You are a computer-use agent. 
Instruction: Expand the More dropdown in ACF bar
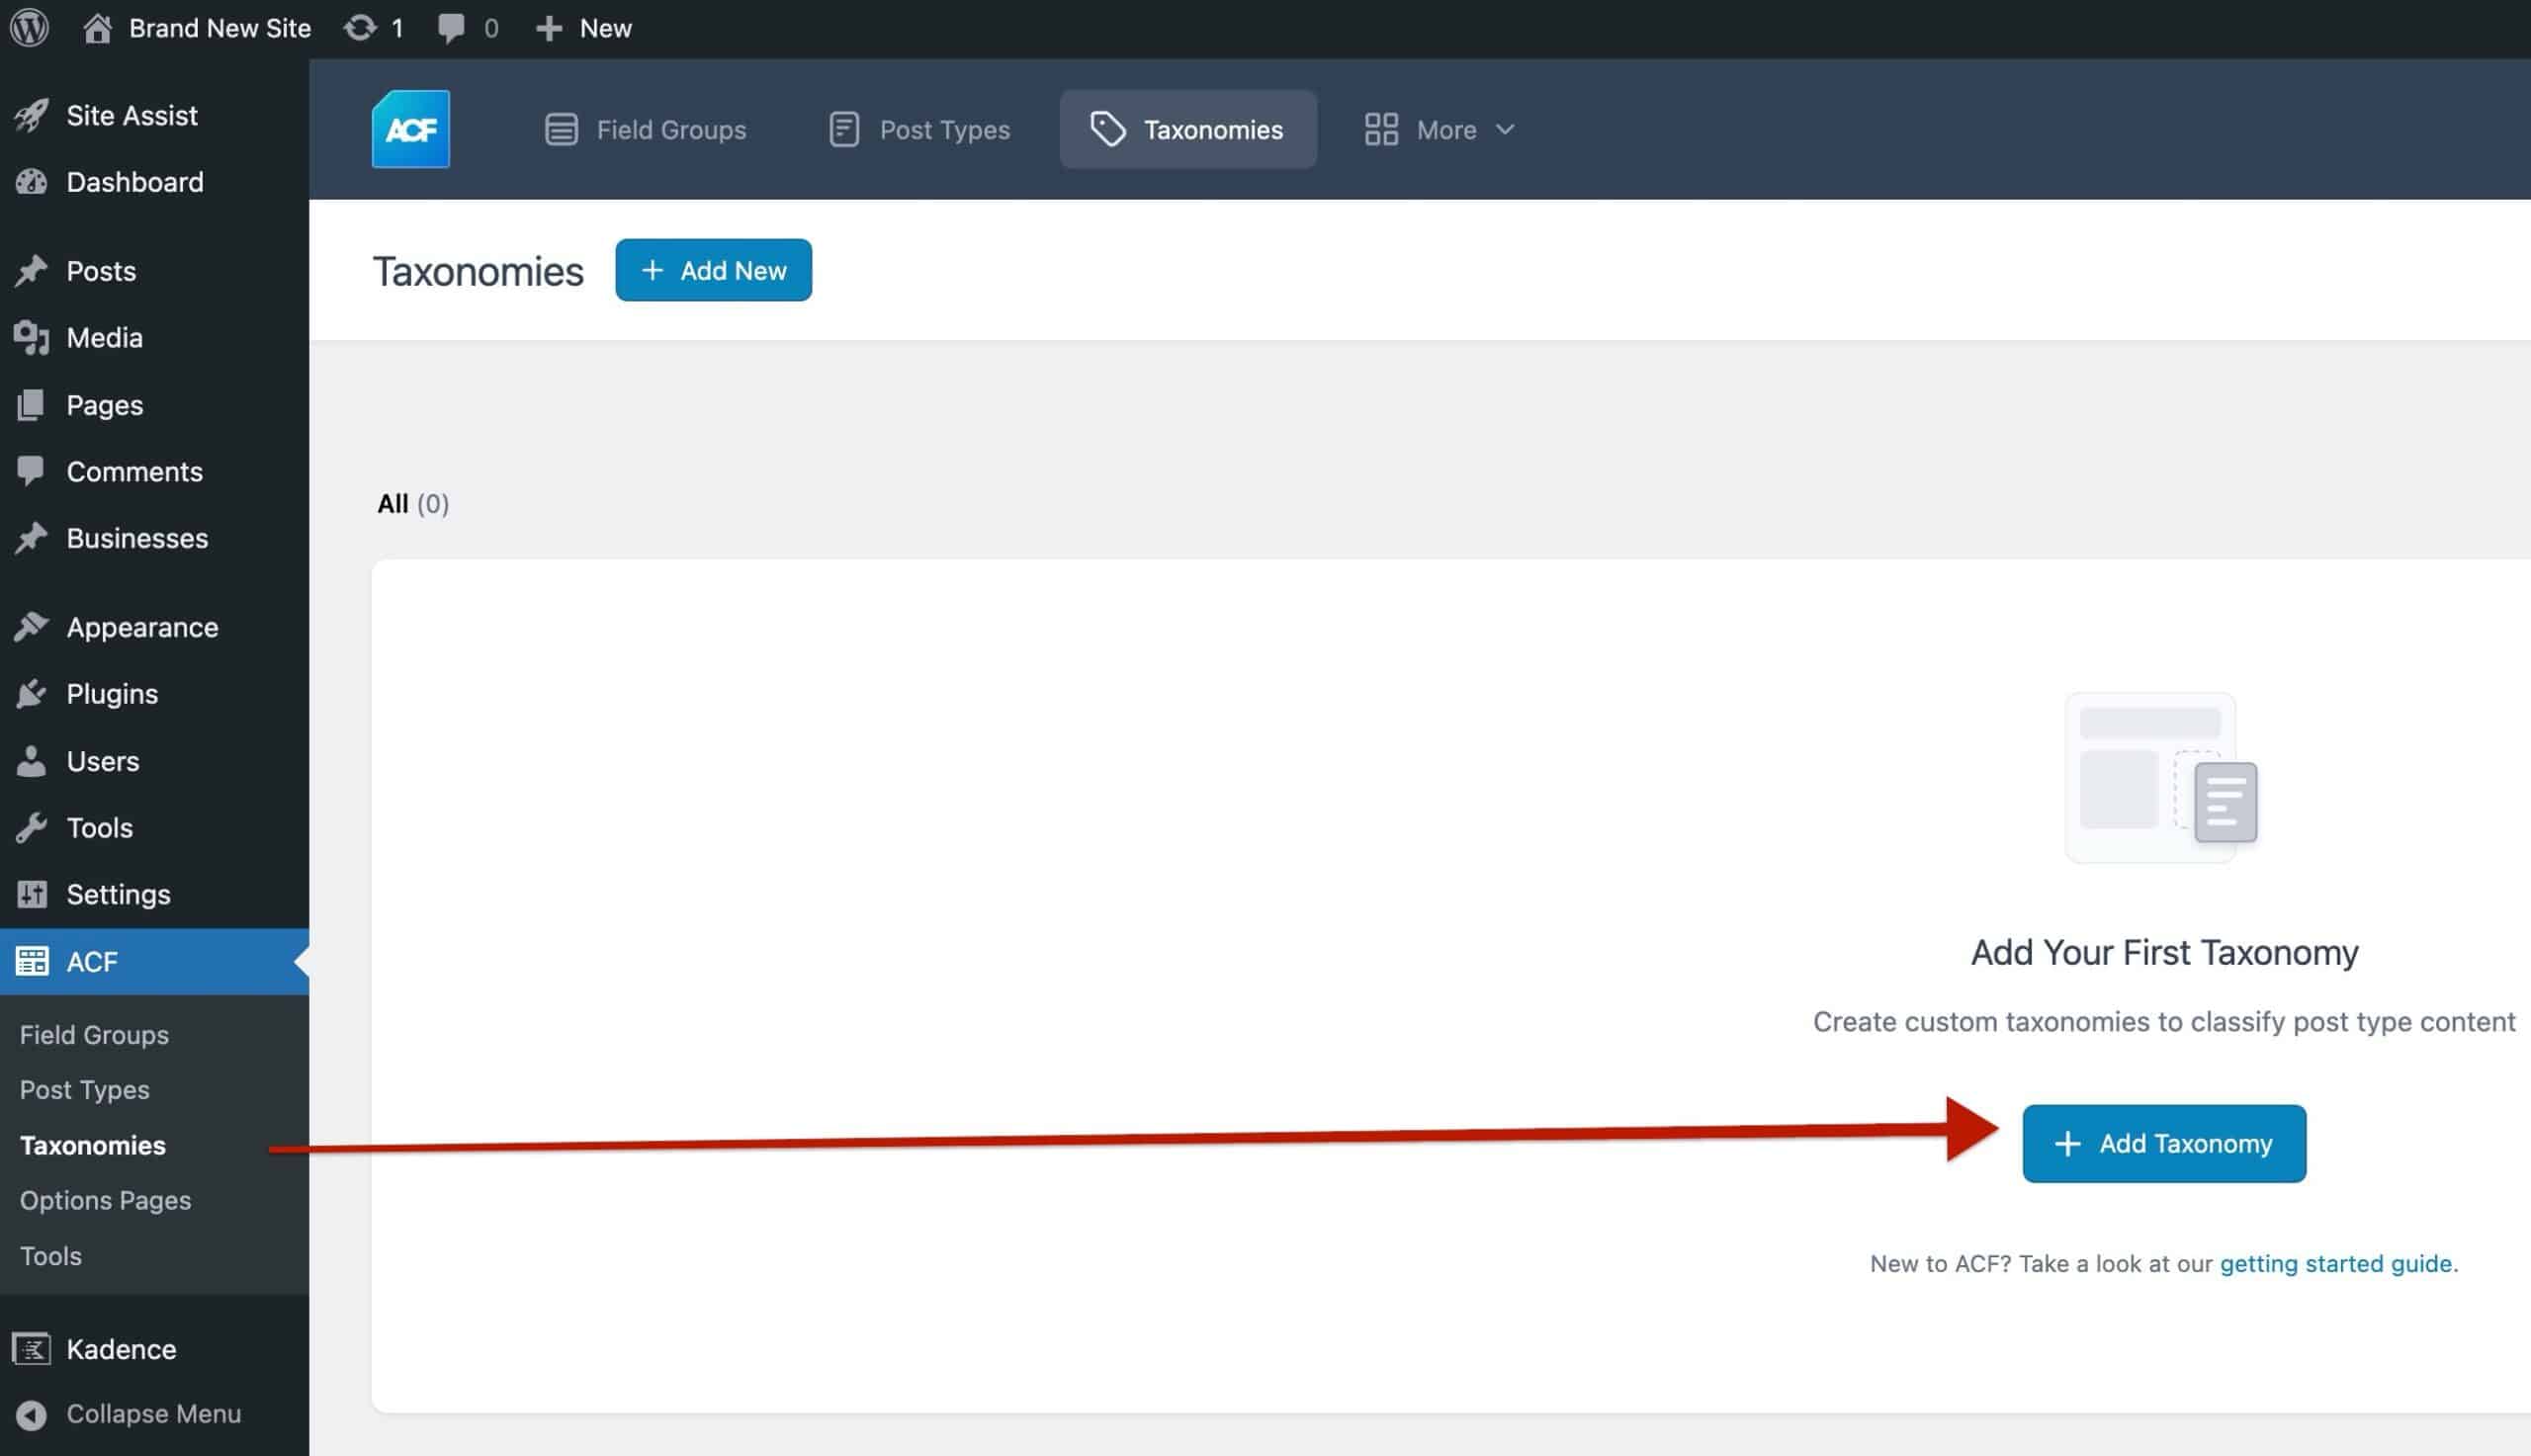click(1440, 130)
